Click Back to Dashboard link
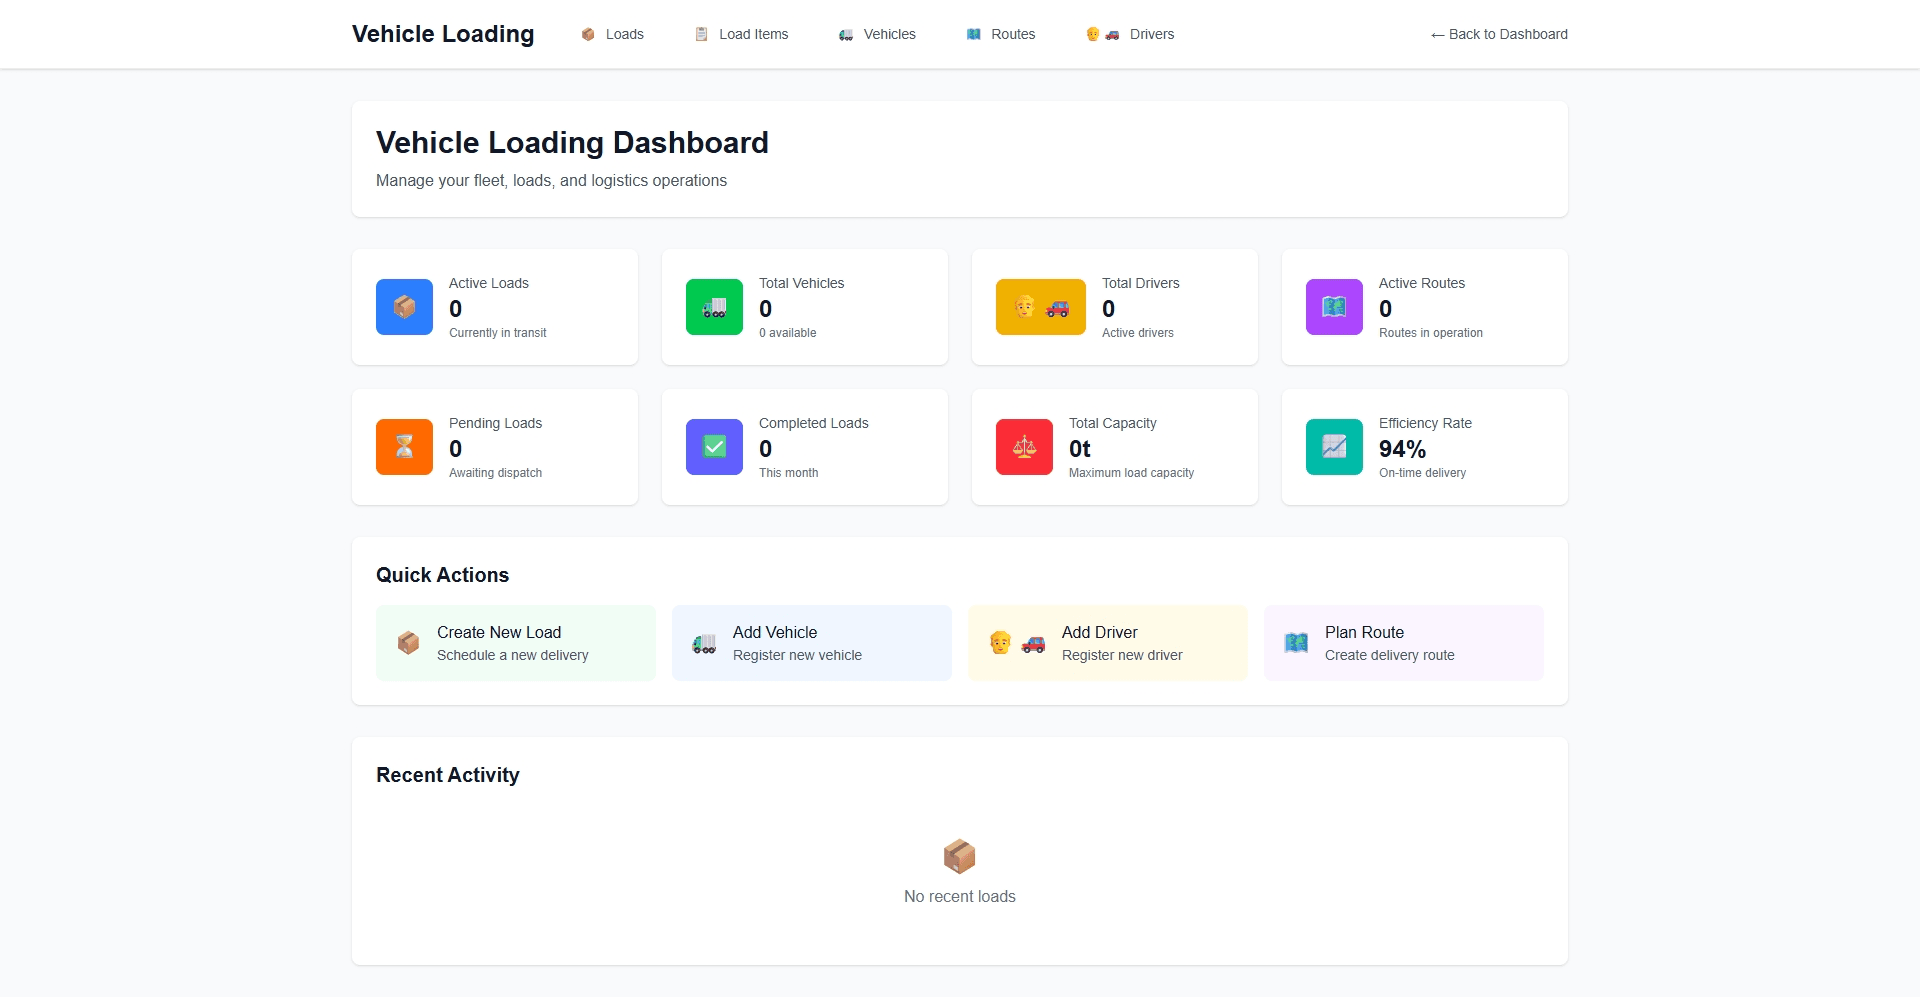1920x997 pixels. point(1499,34)
